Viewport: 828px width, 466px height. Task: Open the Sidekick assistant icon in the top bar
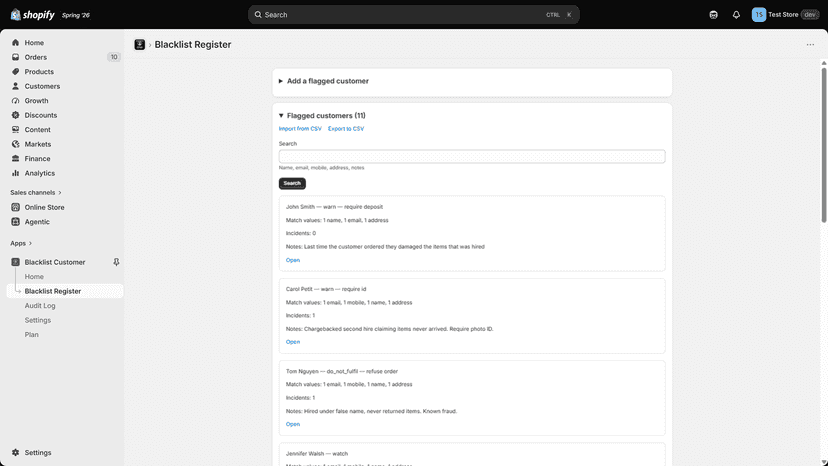713,15
